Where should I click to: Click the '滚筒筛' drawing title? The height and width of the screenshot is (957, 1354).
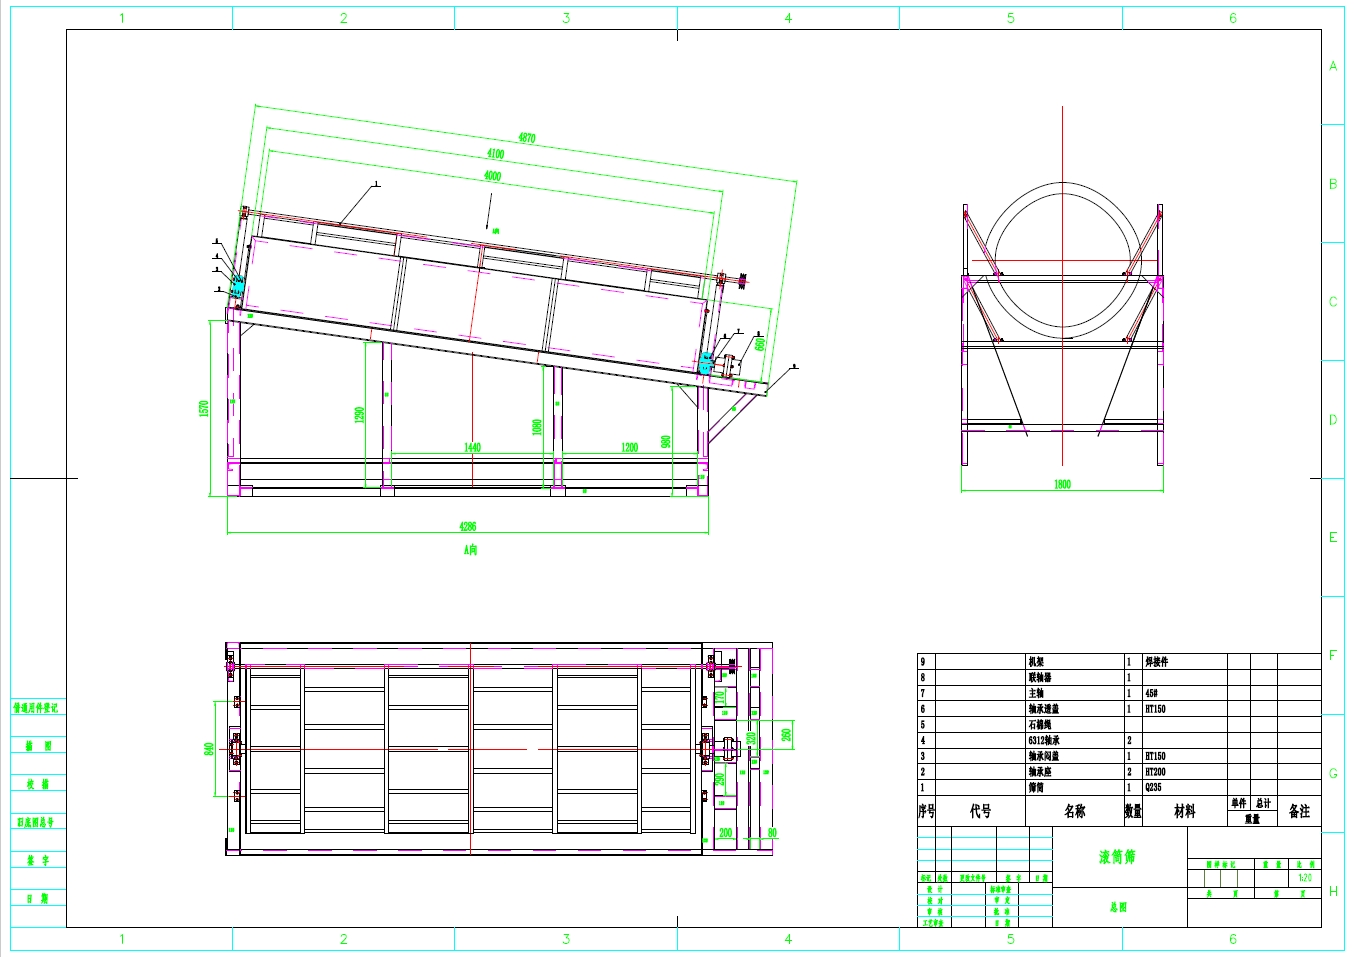point(1117,857)
